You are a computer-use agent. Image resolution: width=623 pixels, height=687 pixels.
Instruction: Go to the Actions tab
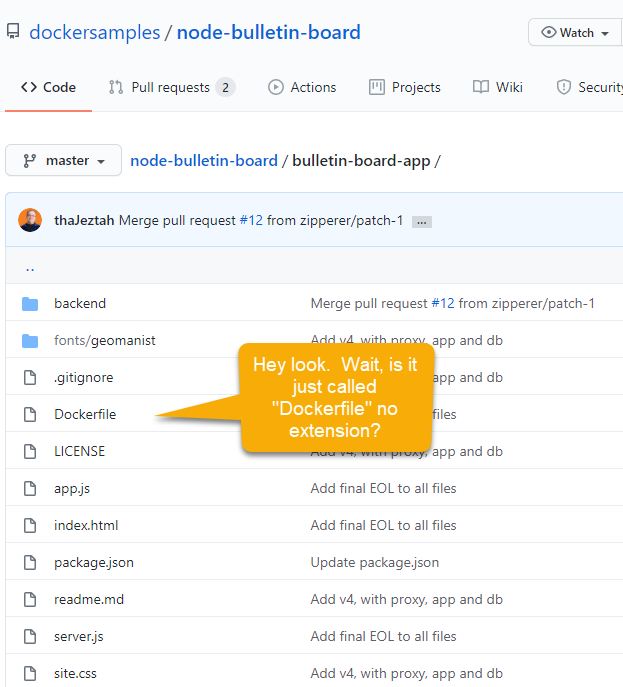click(x=302, y=87)
